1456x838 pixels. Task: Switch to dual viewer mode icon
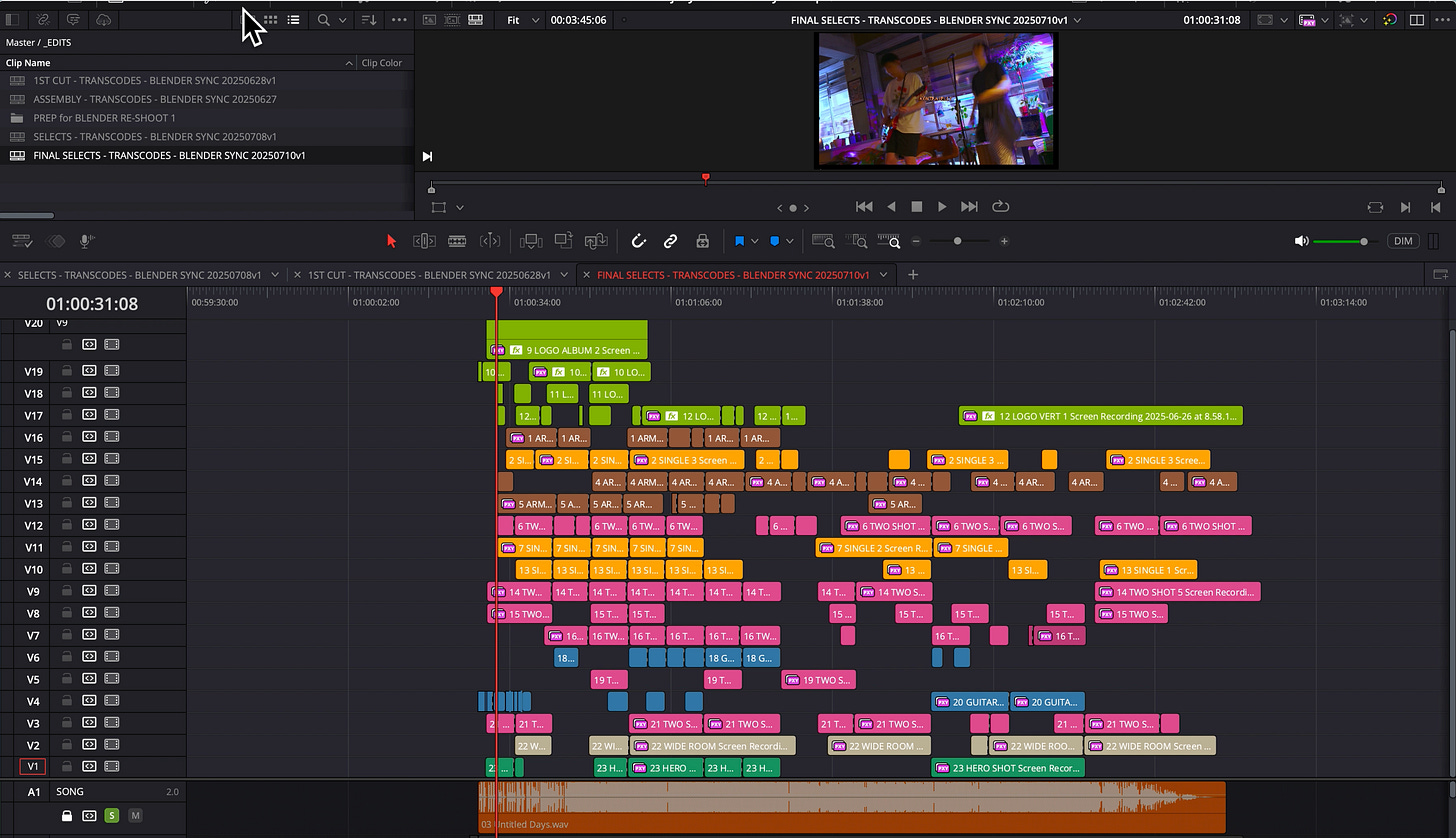(1417, 20)
